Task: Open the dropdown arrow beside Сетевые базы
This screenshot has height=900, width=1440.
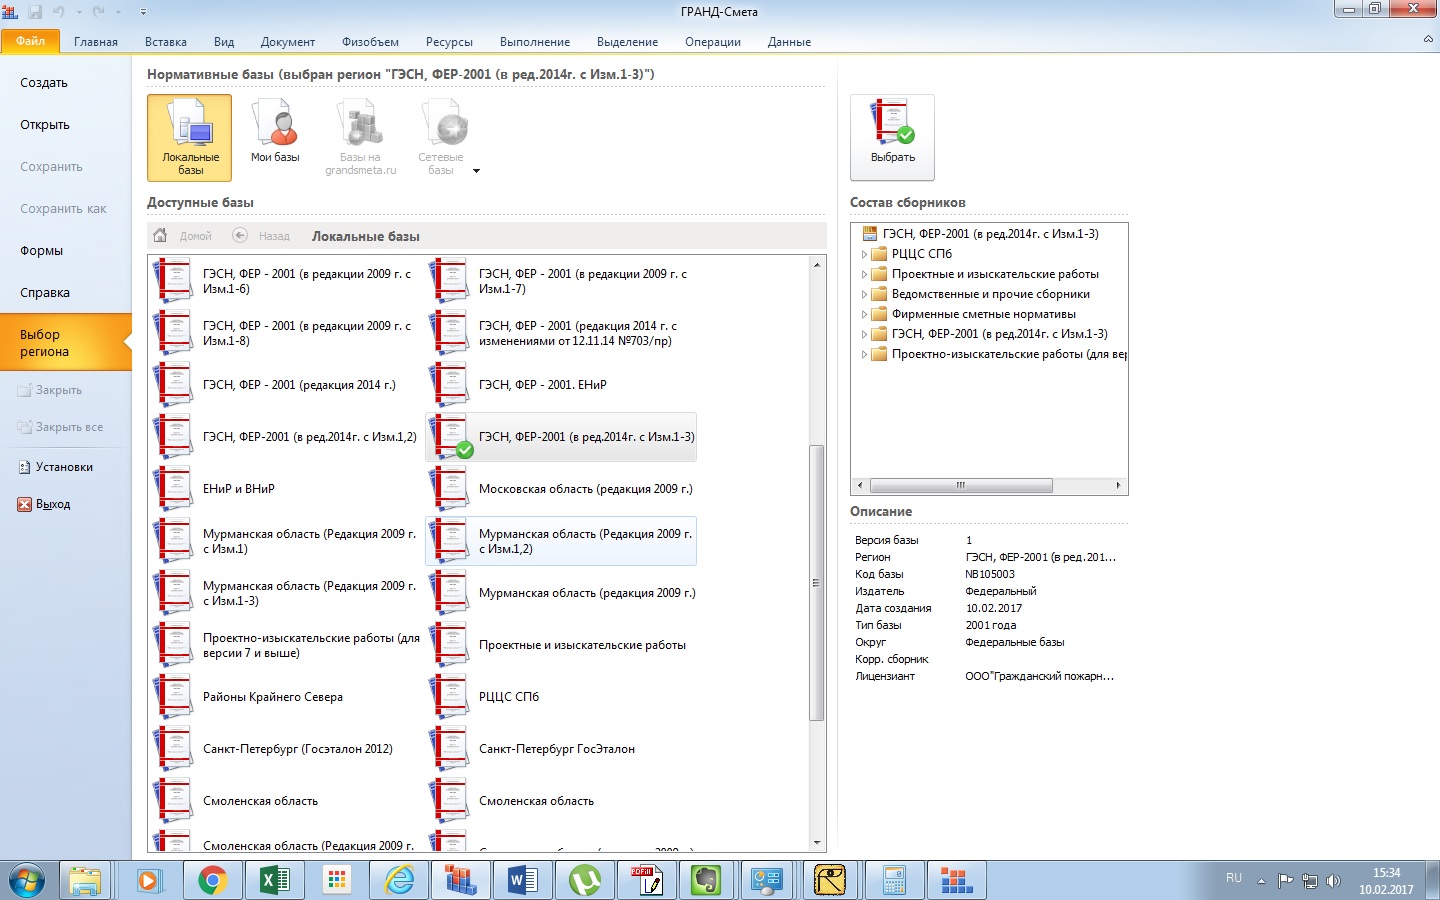Action: [476, 171]
